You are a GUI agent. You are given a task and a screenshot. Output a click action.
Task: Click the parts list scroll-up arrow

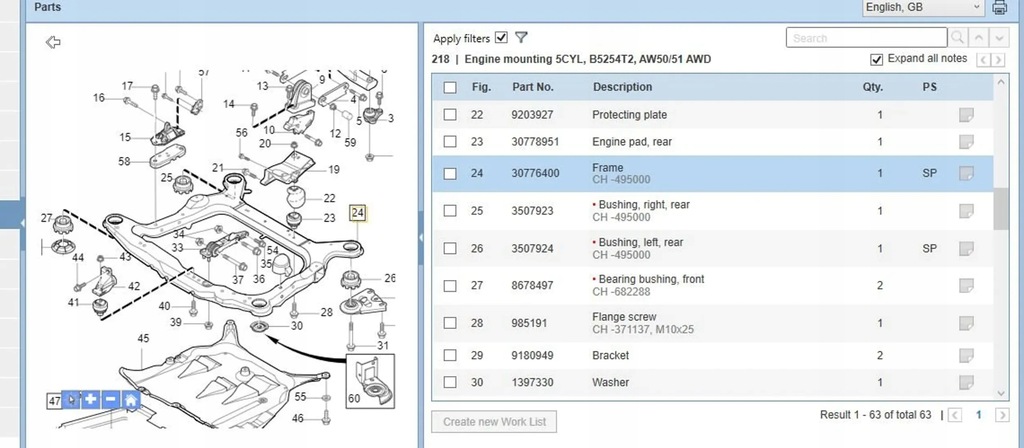coord(1001,82)
